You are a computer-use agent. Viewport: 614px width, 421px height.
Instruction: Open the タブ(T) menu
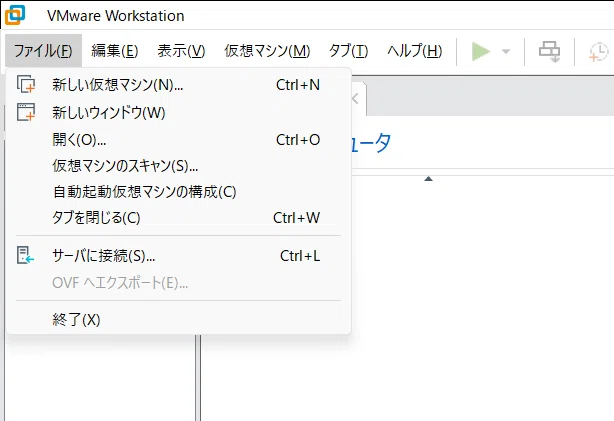point(348,51)
